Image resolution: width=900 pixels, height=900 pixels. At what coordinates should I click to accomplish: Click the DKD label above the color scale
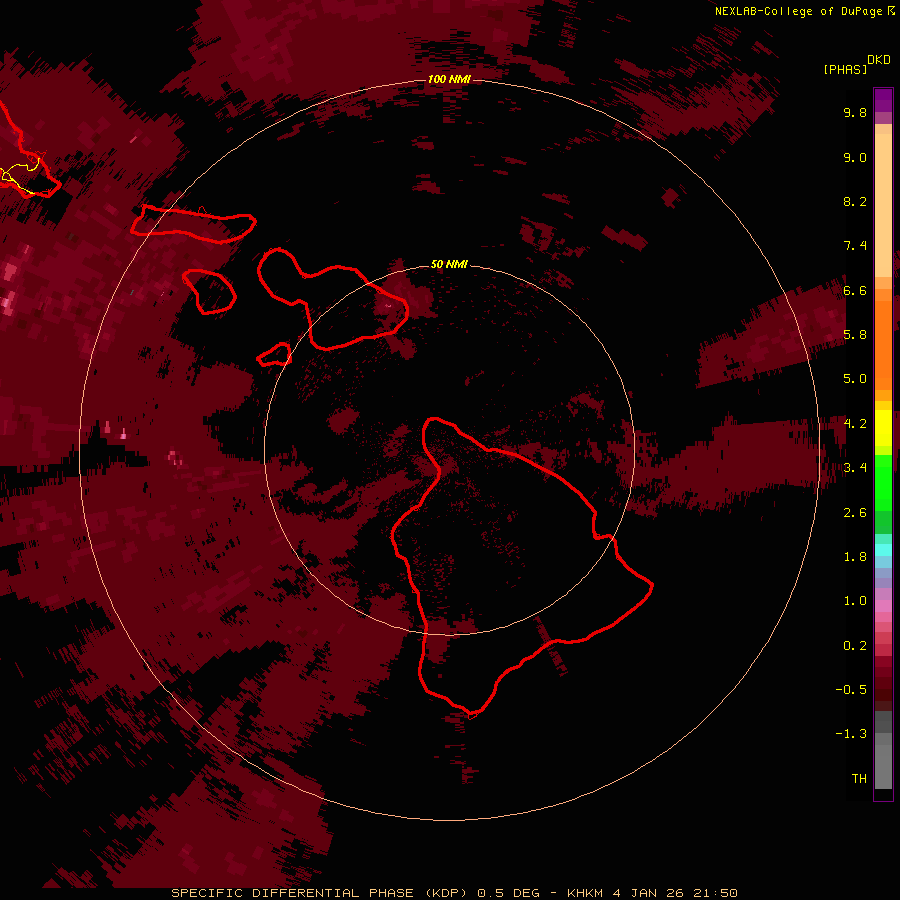coord(879,60)
